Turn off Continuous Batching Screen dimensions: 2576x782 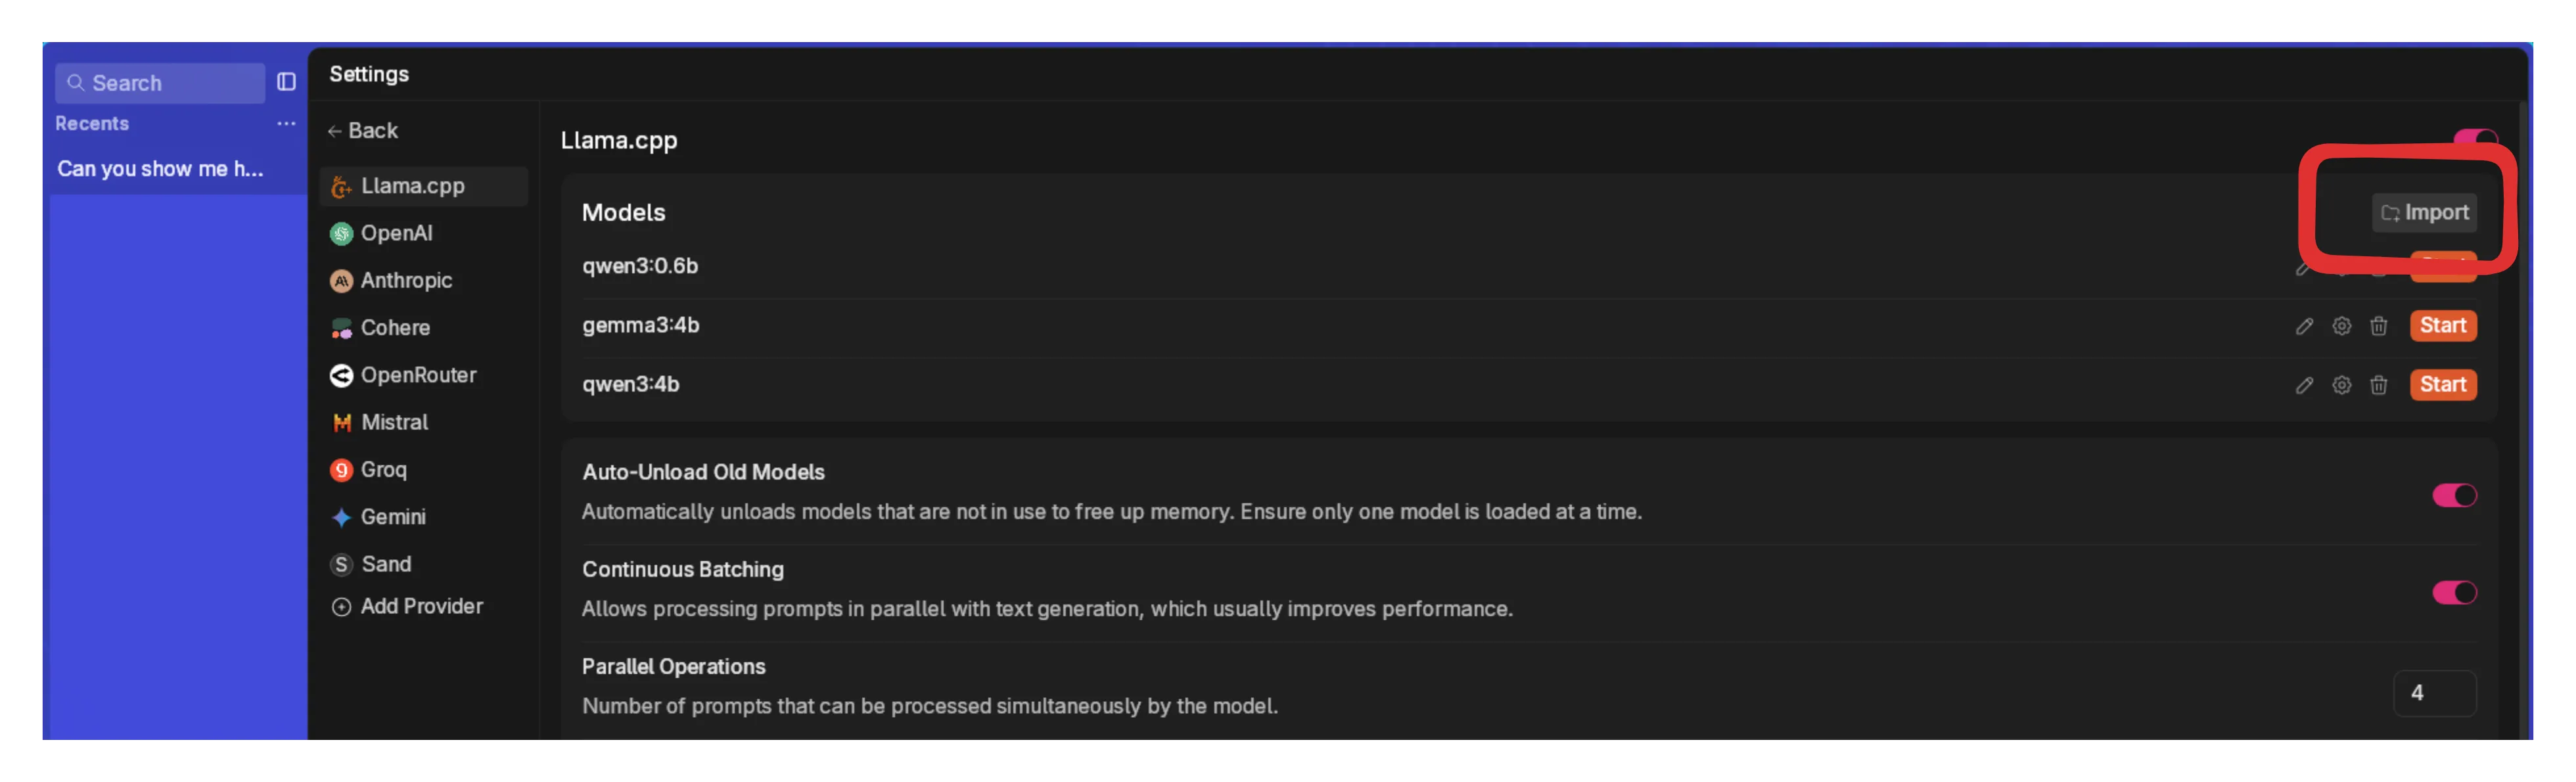[x=2455, y=592]
